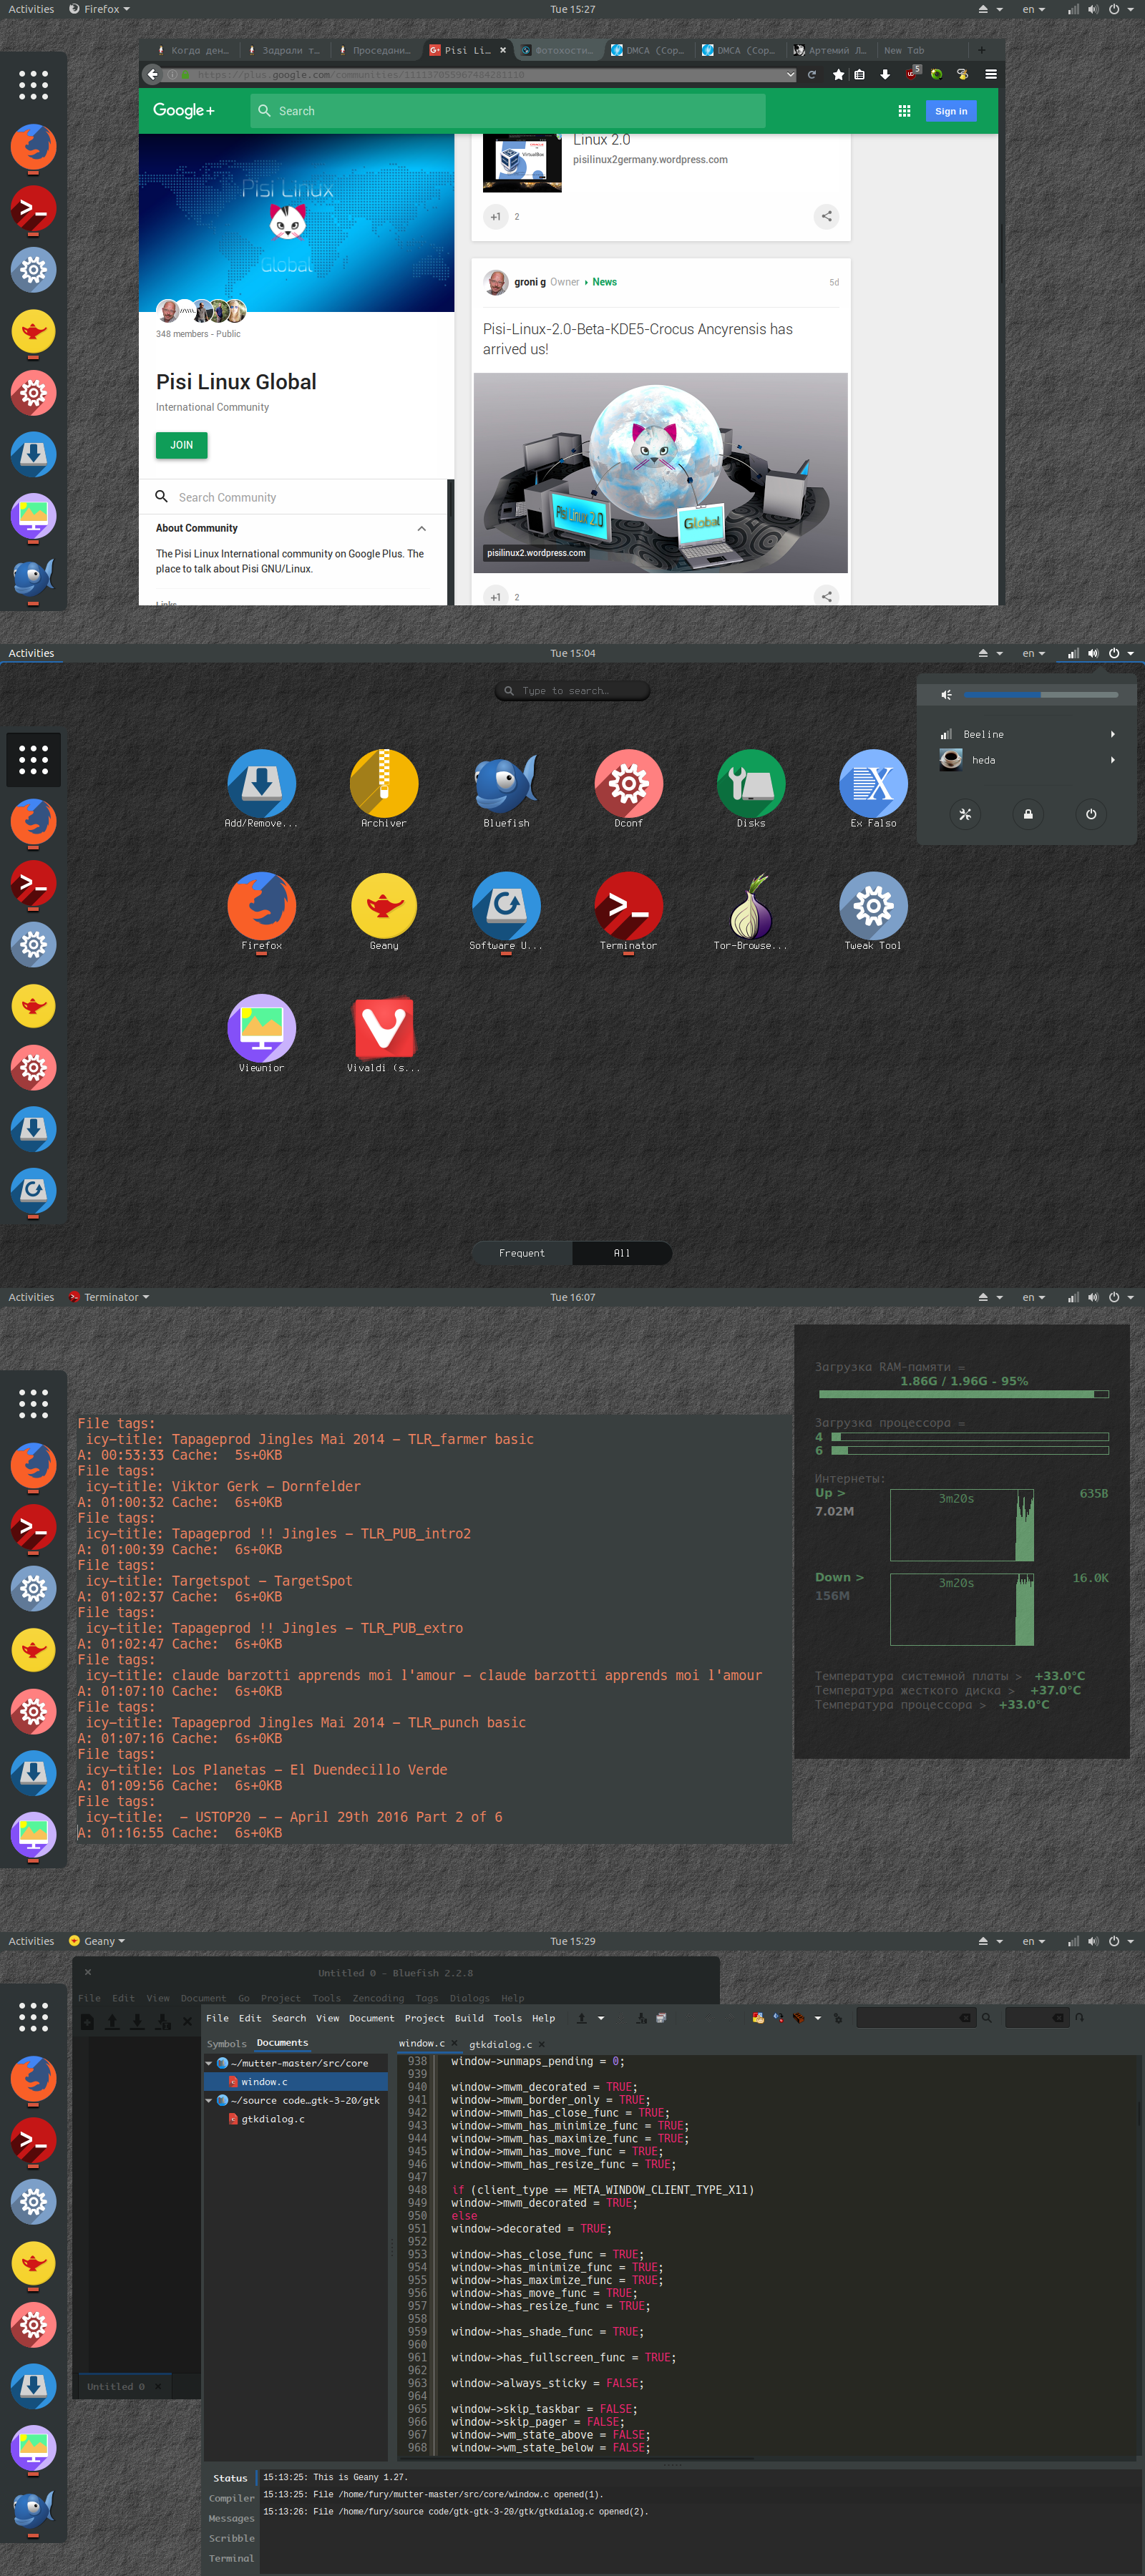Click the lock screen button in status menu
The height and width of the screenshot is (2576, 1145).
[1028, 814]
